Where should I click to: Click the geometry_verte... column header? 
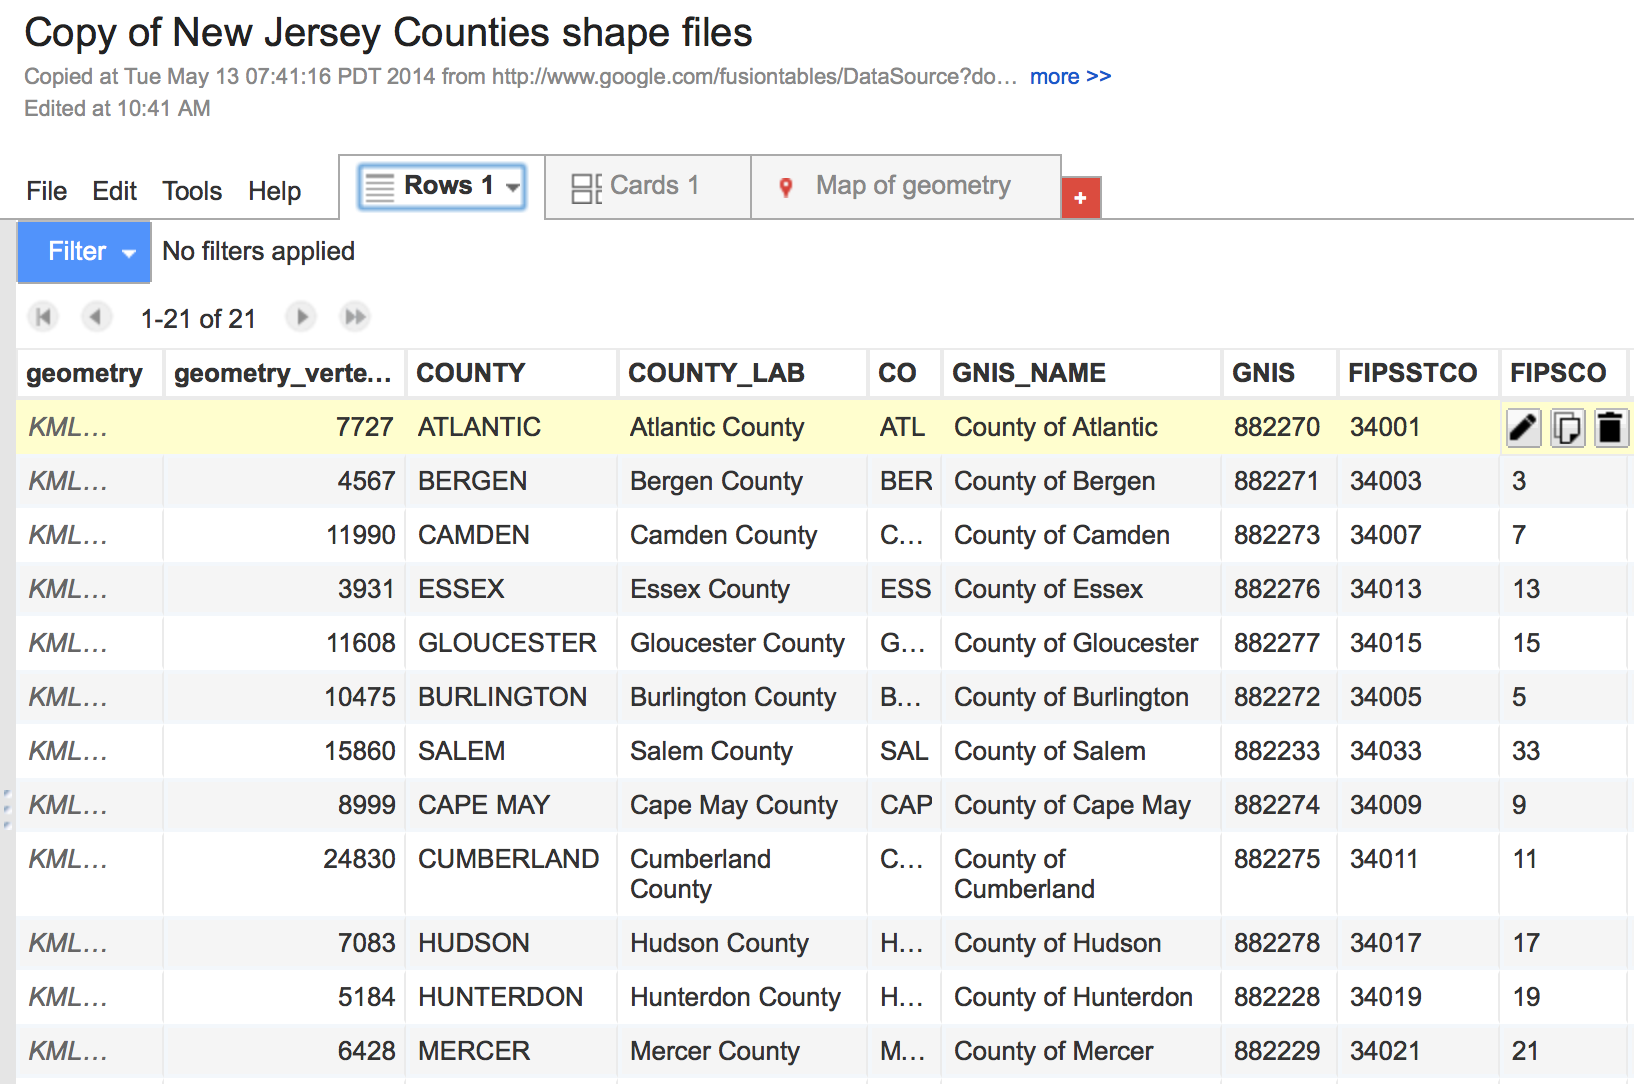click(x=283, y=373)
